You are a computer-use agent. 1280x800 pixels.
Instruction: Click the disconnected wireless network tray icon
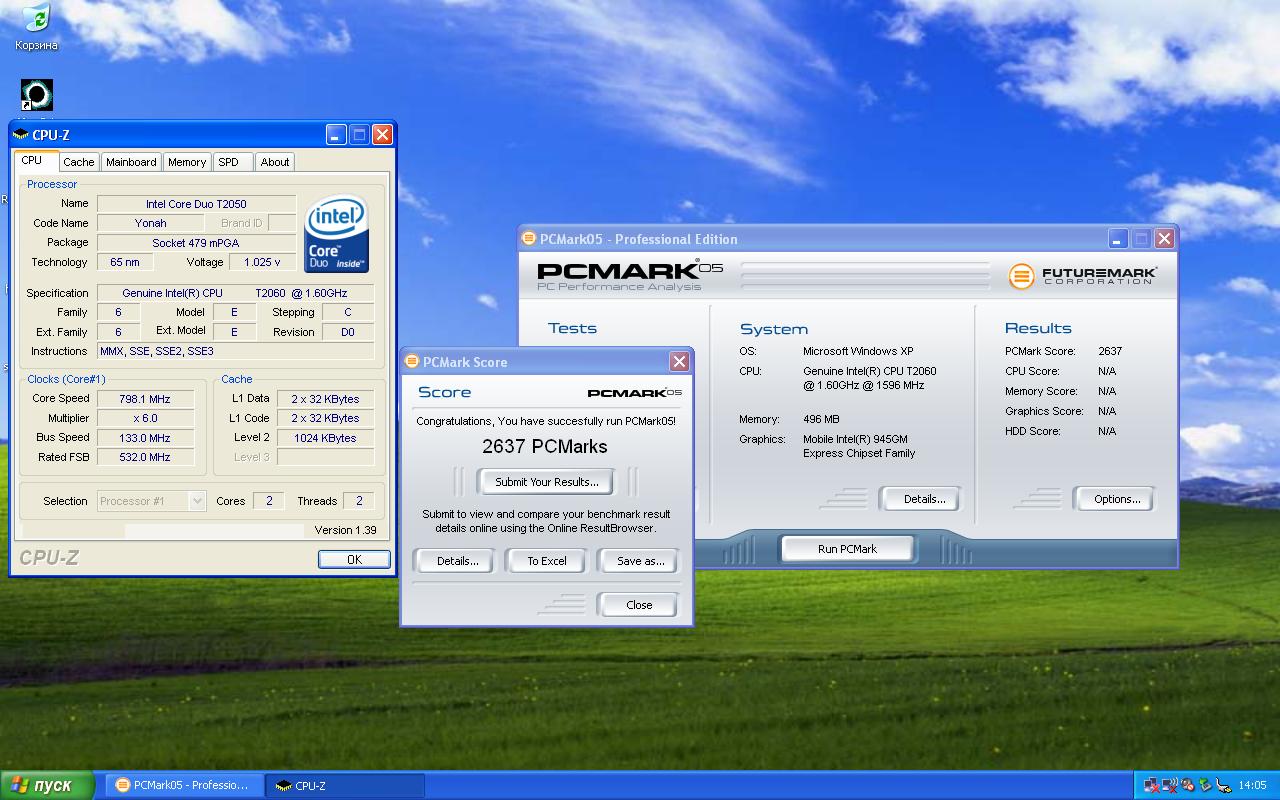pyautogui.click(x=1170, y=785)
